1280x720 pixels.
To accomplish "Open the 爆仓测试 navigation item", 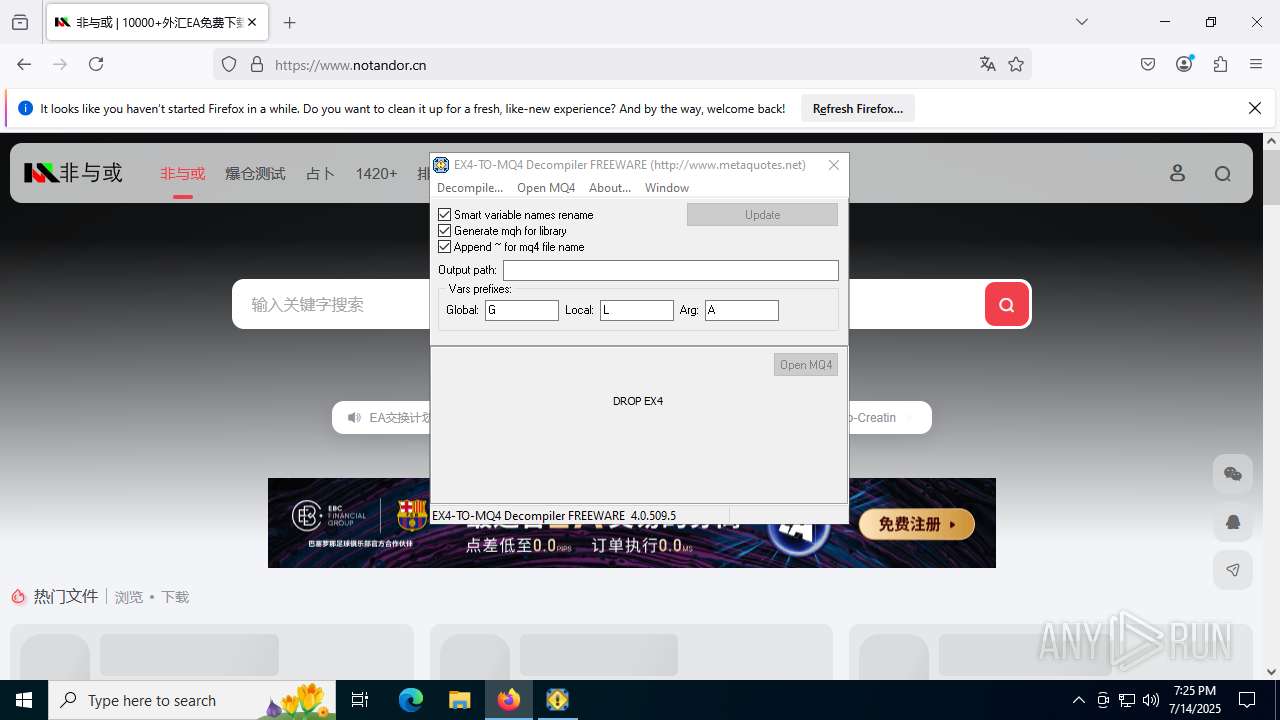I will point(255,173).
